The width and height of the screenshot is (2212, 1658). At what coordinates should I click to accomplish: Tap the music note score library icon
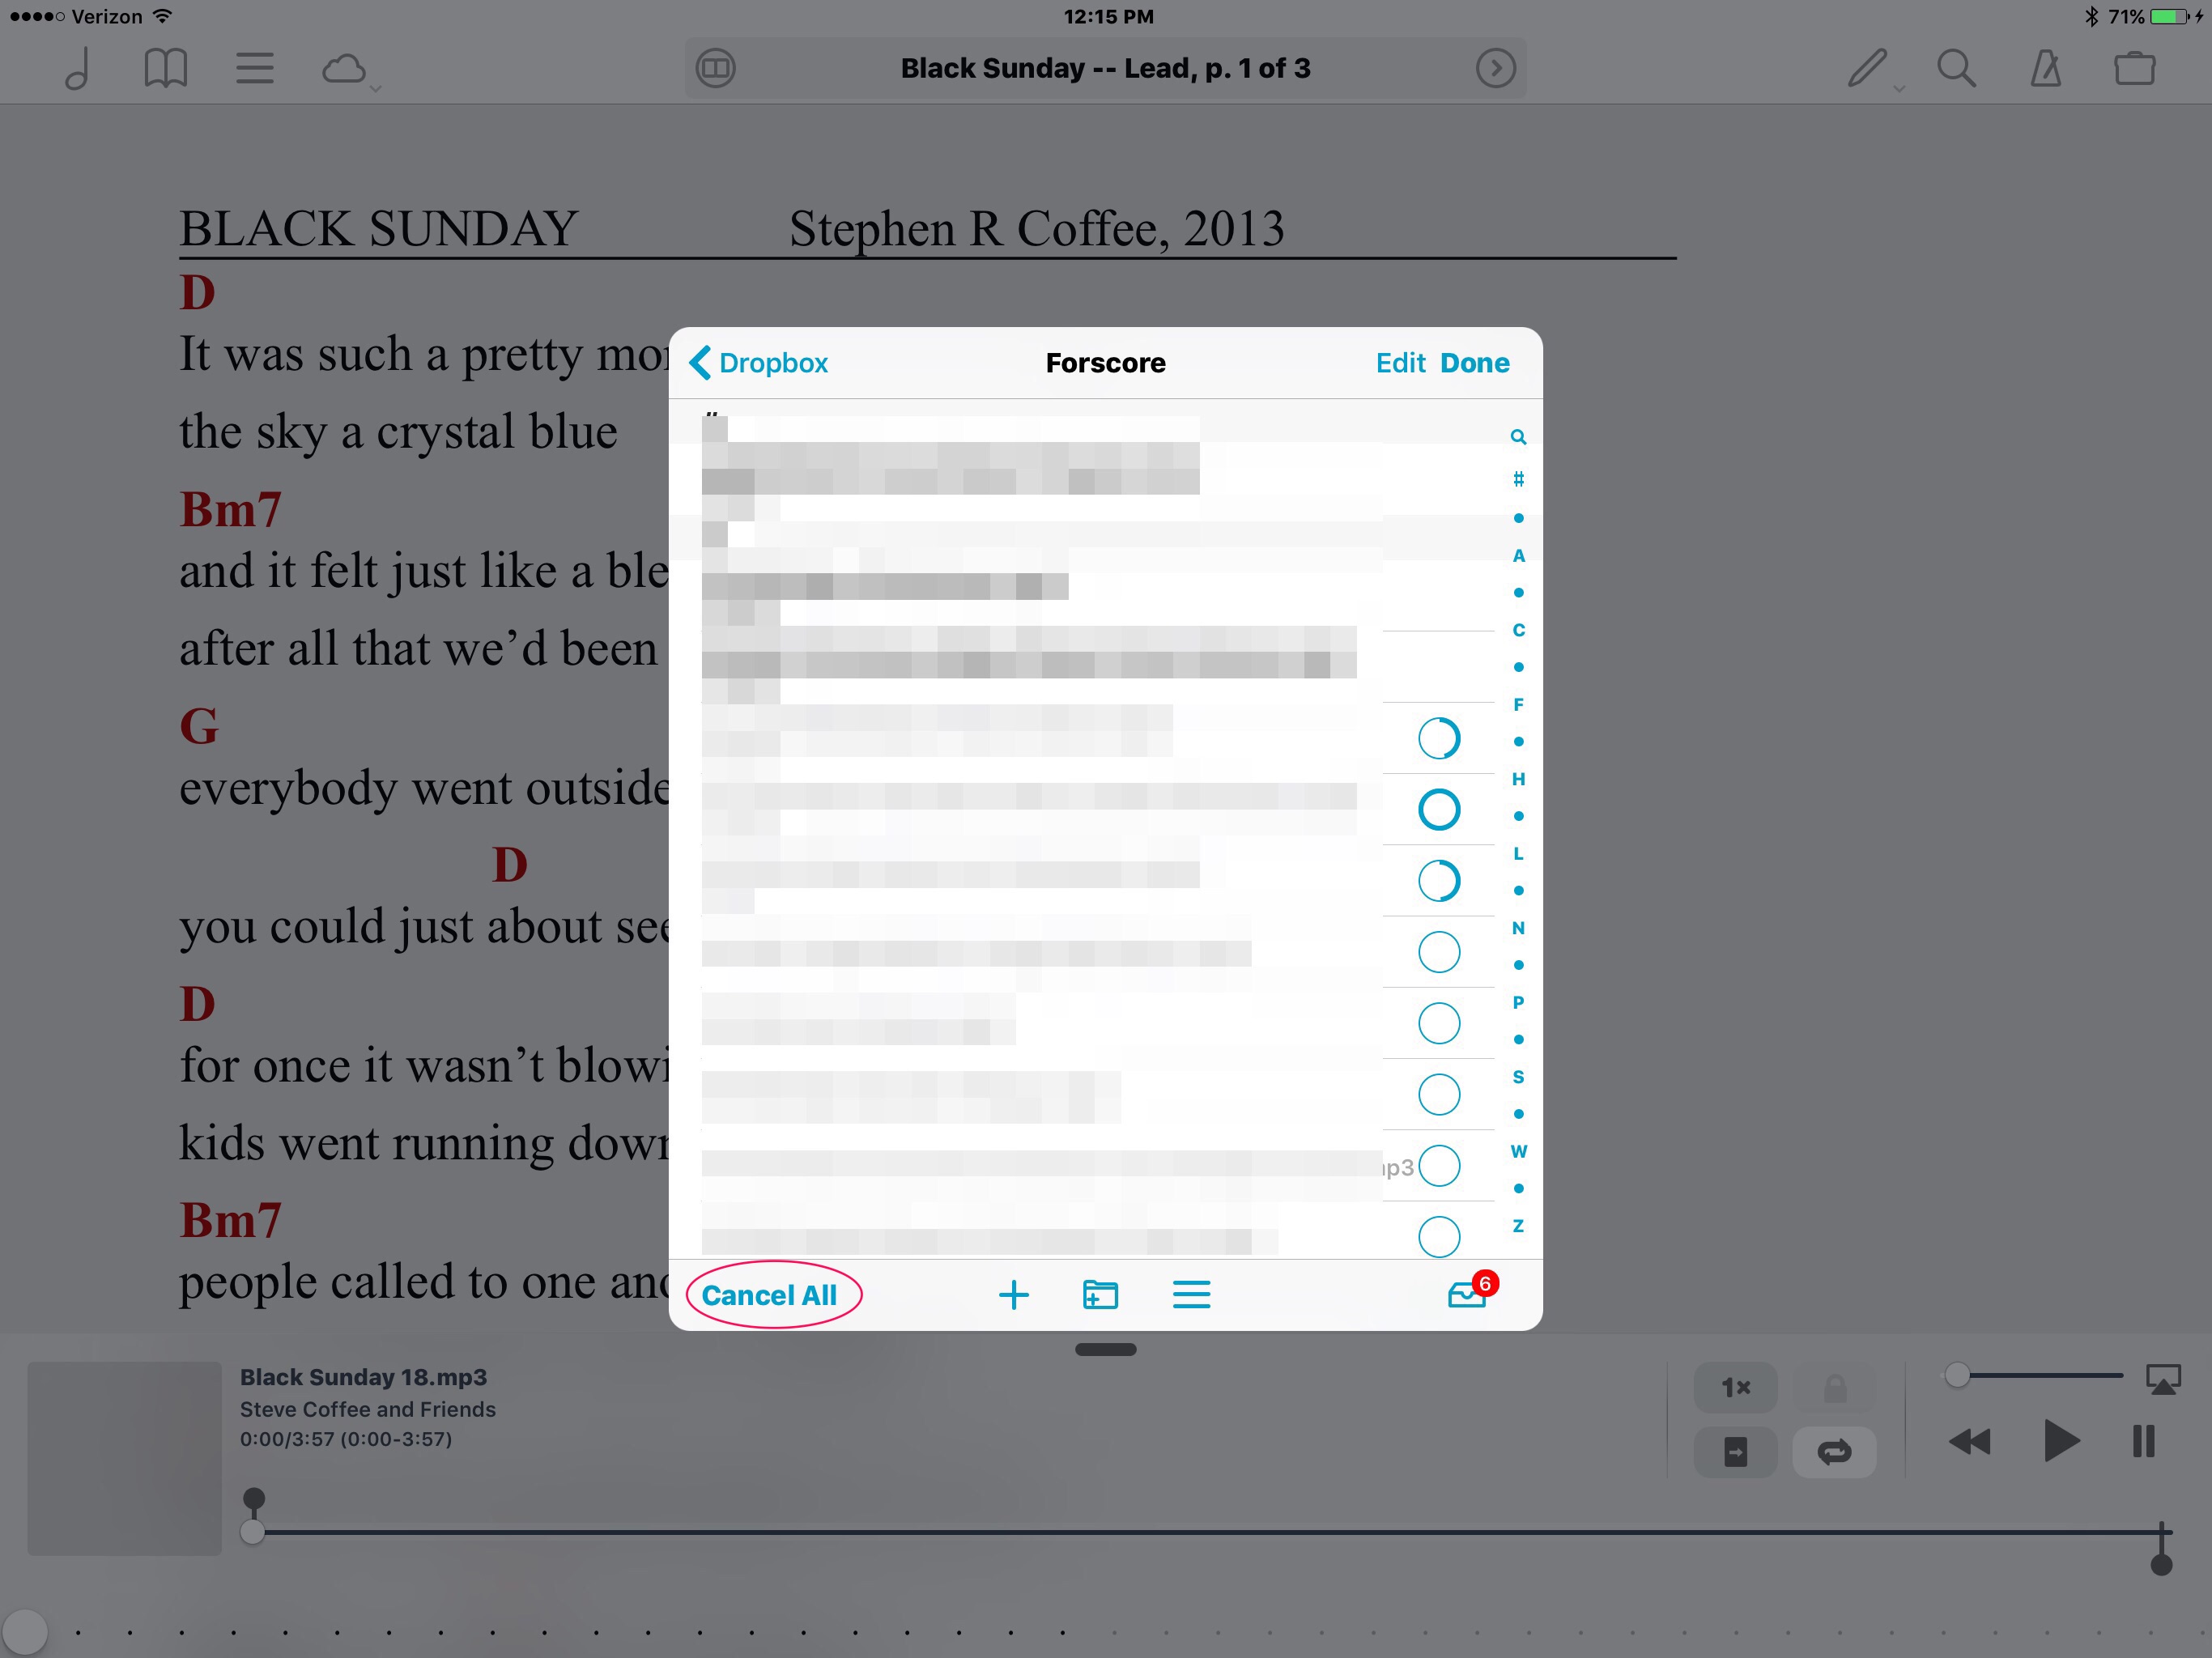77,69
